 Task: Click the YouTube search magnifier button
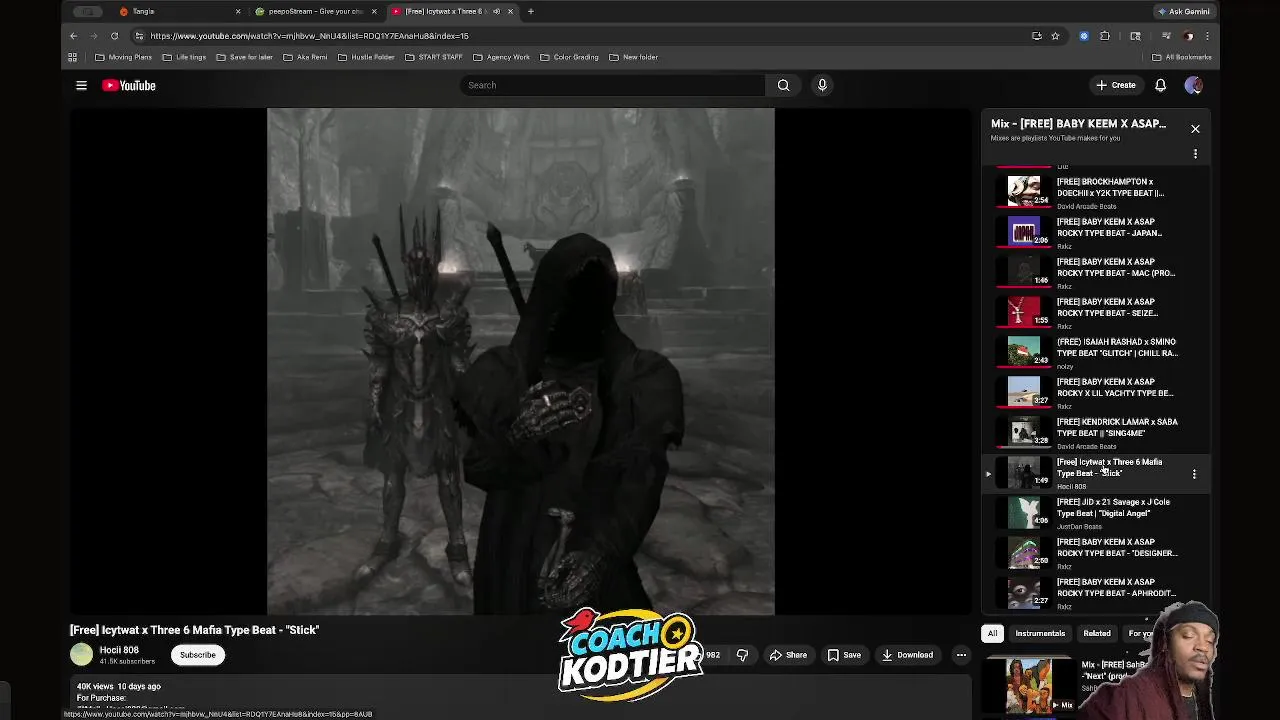[x=784, y=85]
